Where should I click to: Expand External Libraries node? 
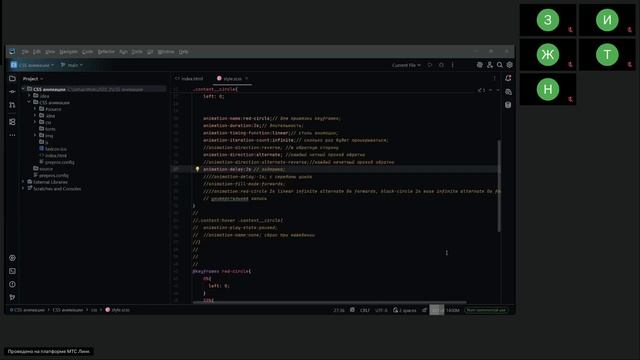point(24,182)
